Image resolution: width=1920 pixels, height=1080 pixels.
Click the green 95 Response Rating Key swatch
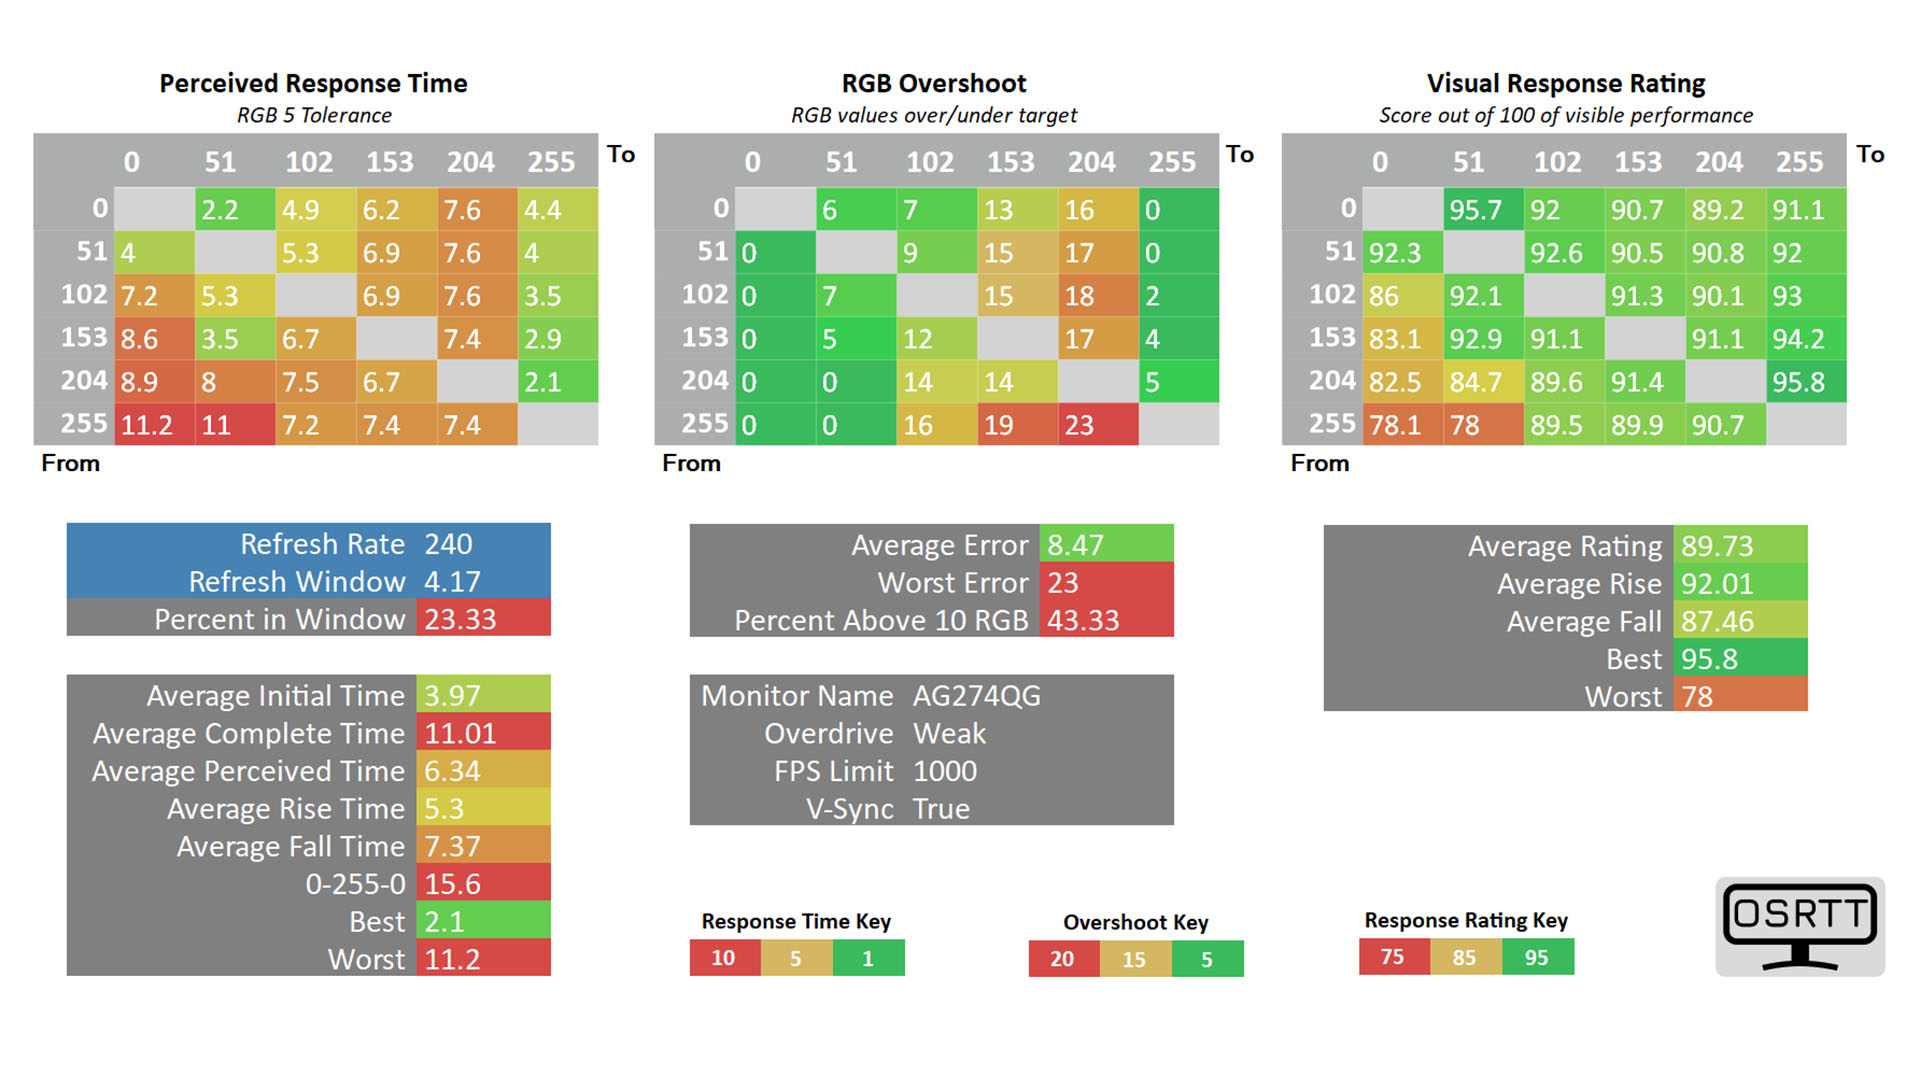(x=1537, y=957)
